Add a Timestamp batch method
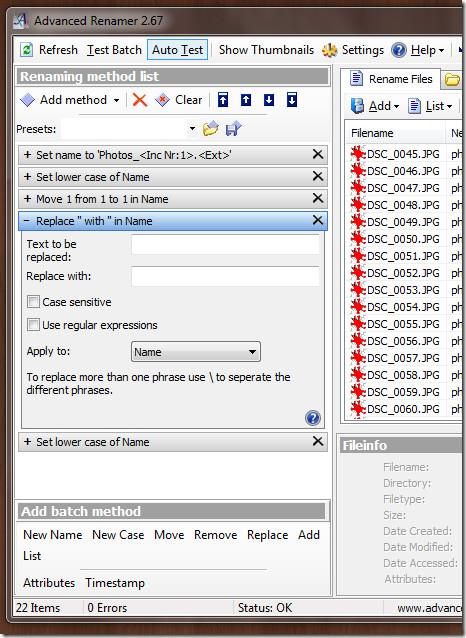 tap(115, 583)
